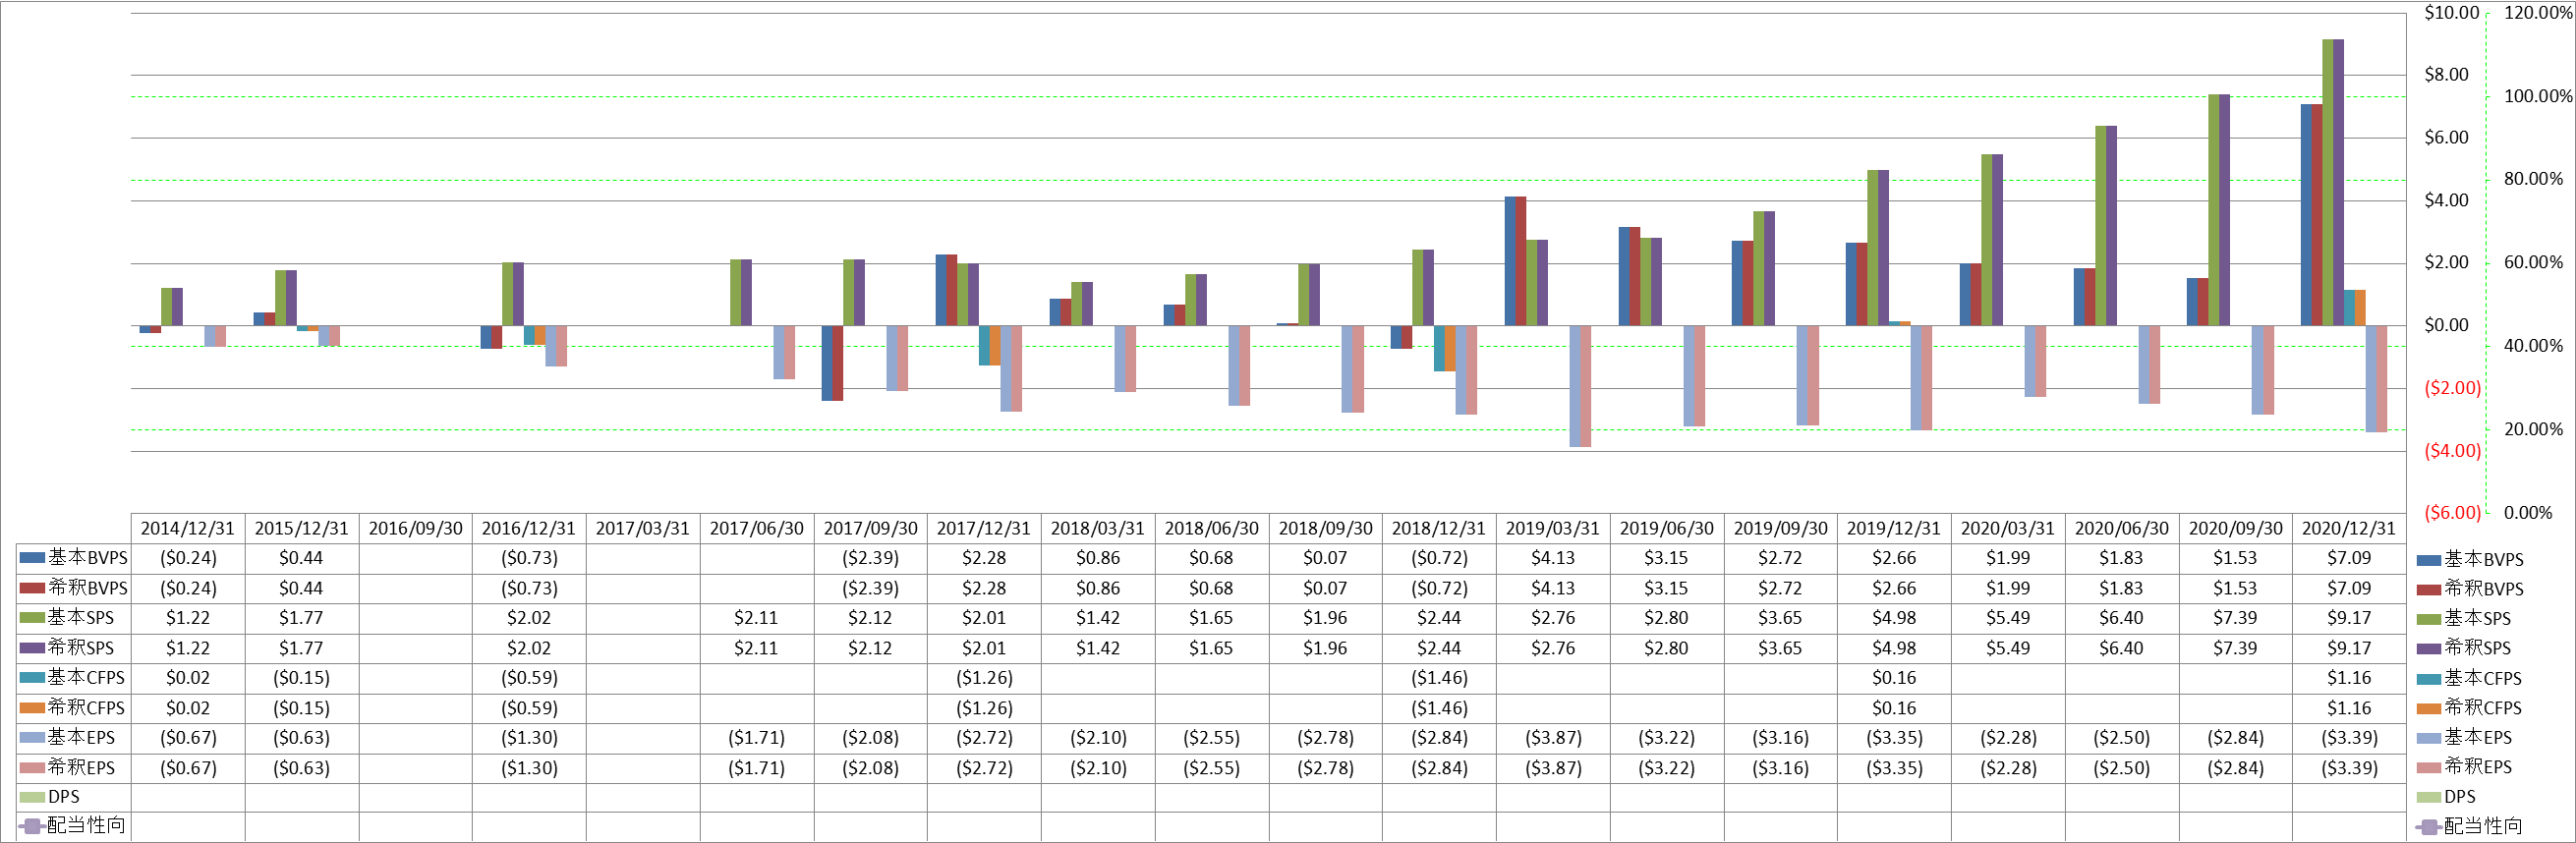
Task: Click the 2020/06/30 column header
Action: 2122,529
